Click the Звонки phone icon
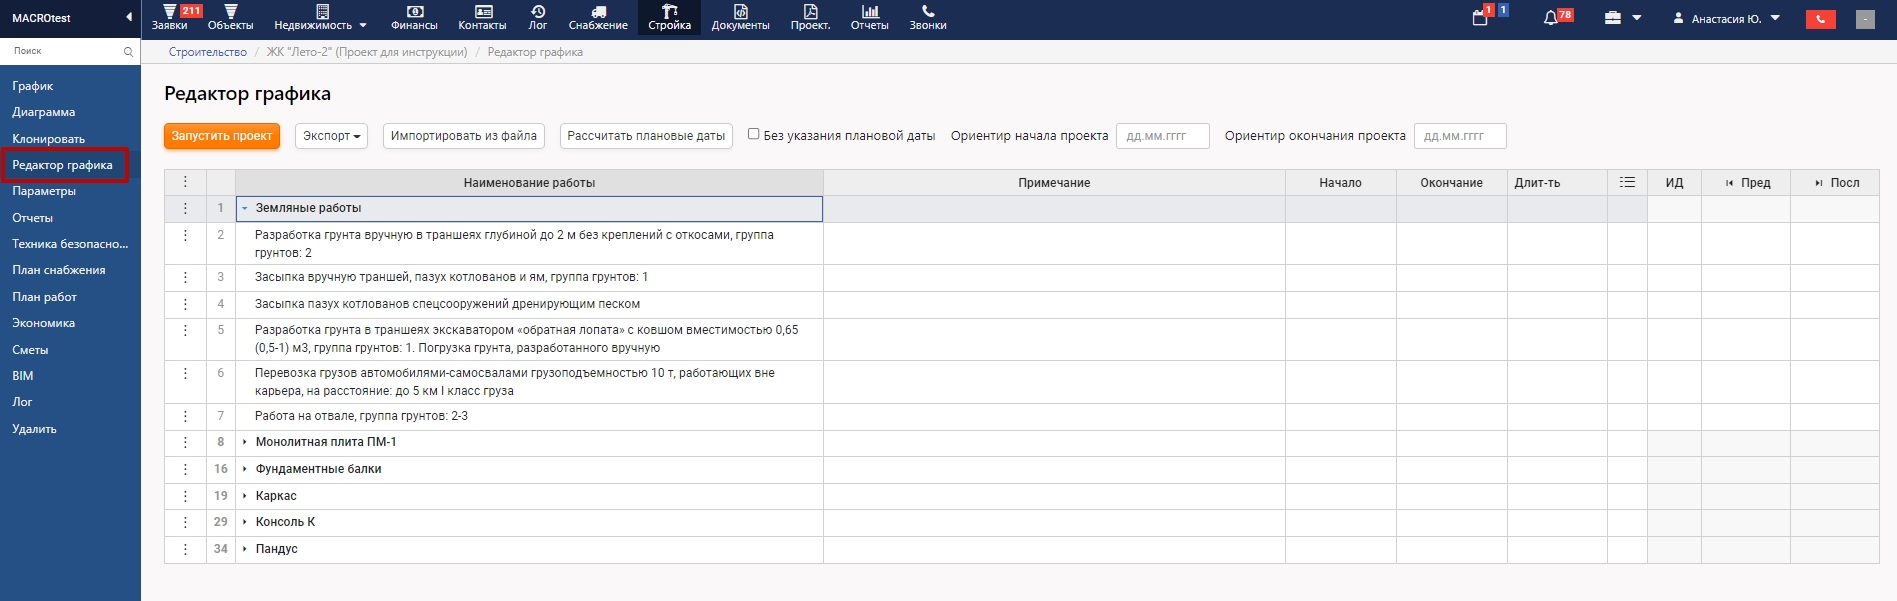1897x601 pixels. [x=927, y=12]
